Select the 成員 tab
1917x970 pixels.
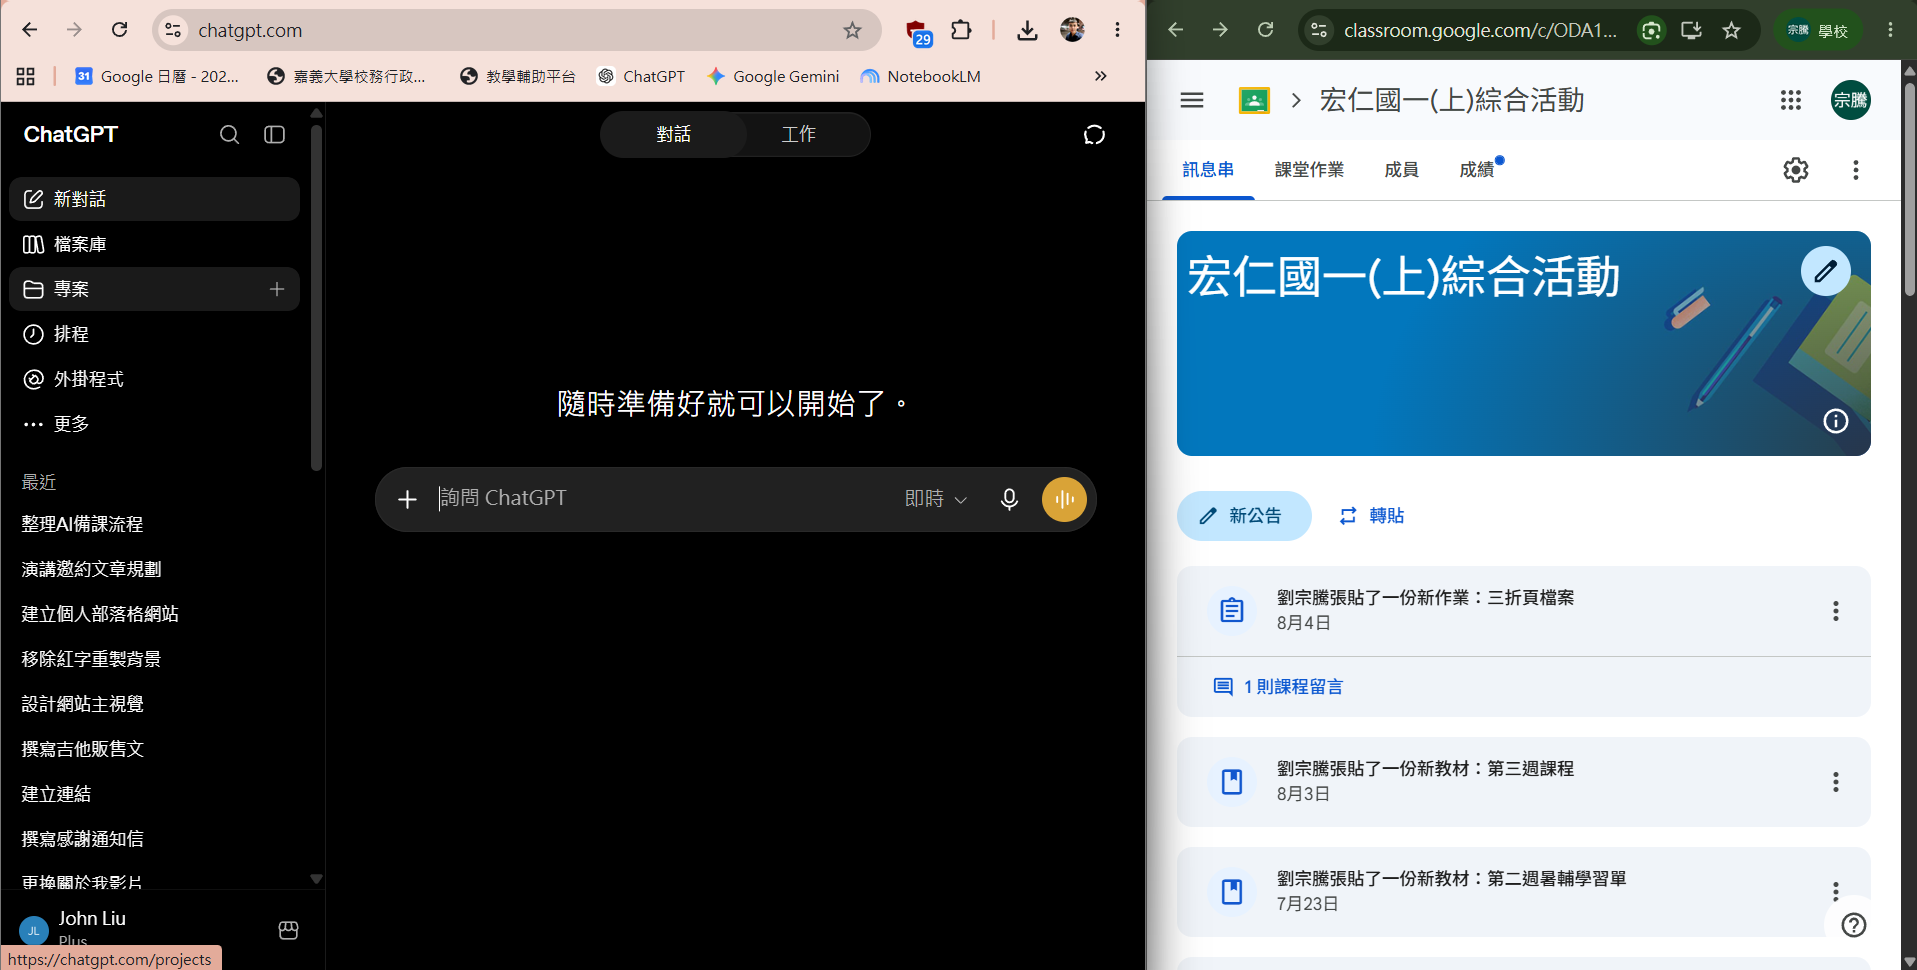point(1401,170)
